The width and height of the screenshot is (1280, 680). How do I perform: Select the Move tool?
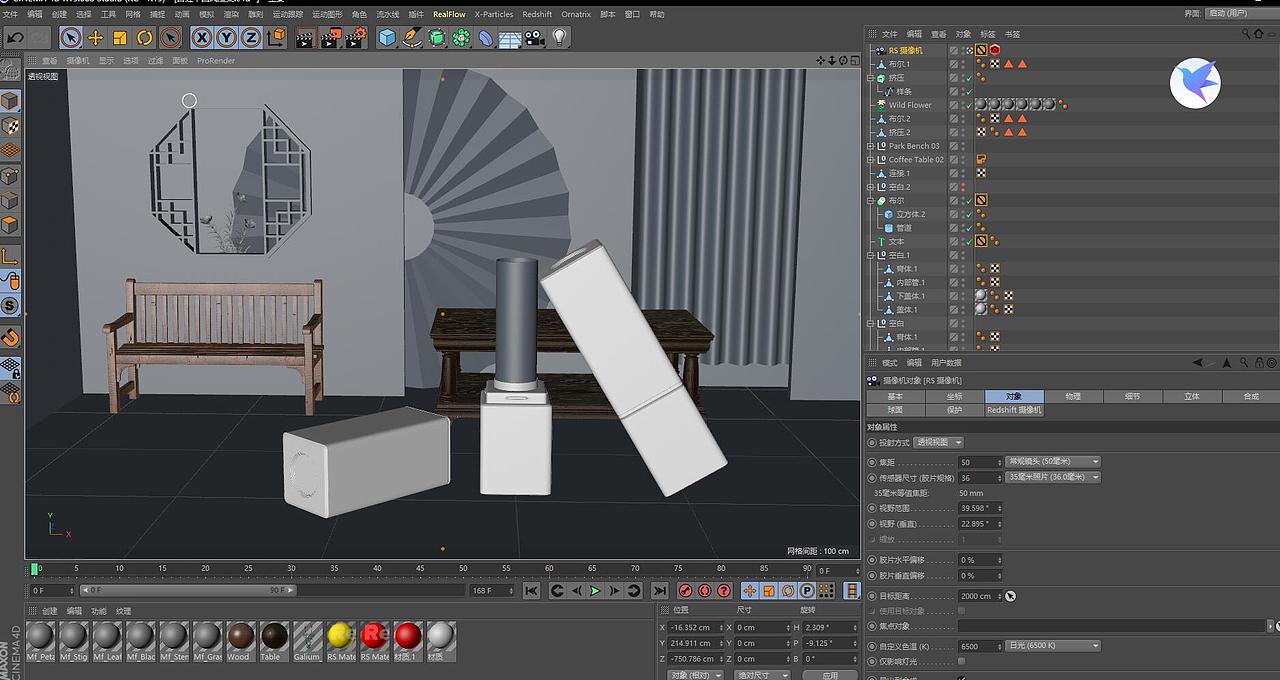pyautogui.click(x=96, y=38)
